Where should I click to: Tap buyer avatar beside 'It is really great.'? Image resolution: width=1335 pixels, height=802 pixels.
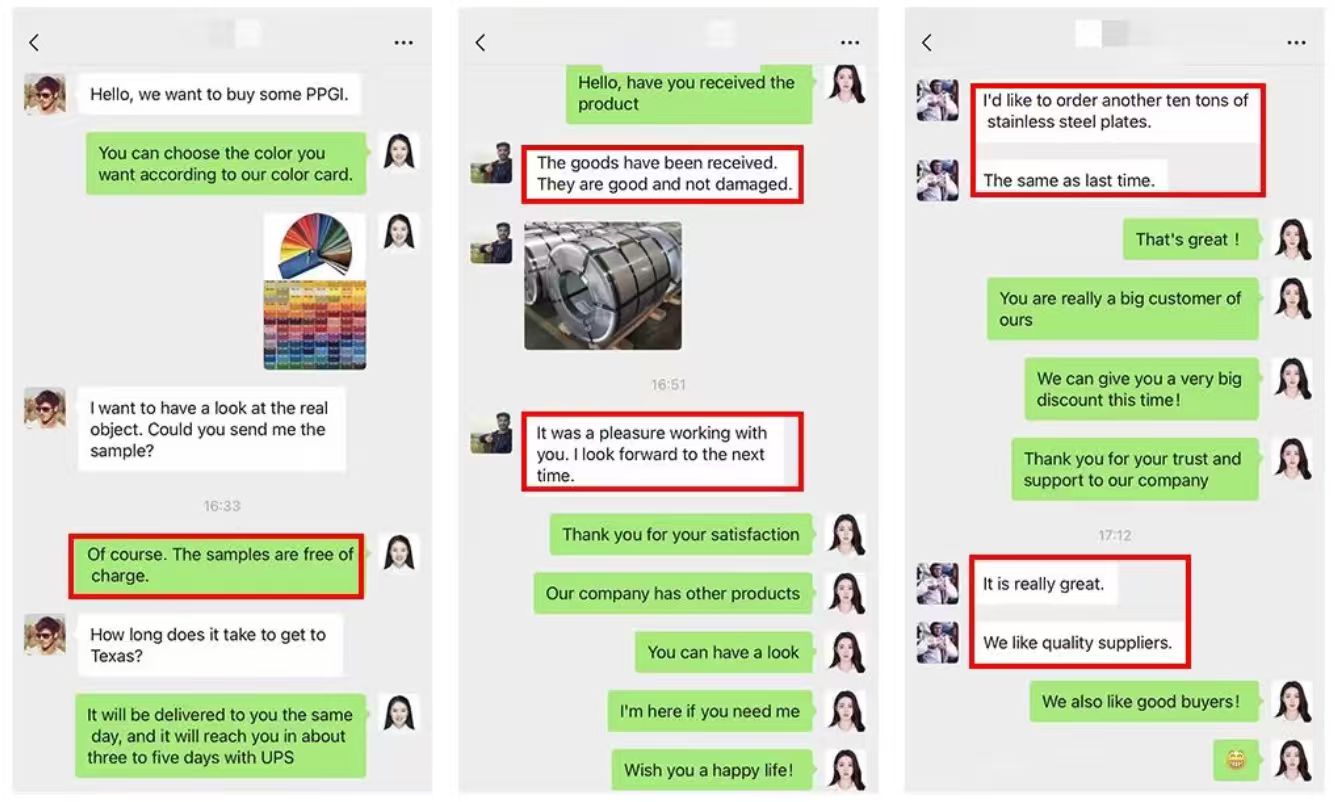coord(937,584)
